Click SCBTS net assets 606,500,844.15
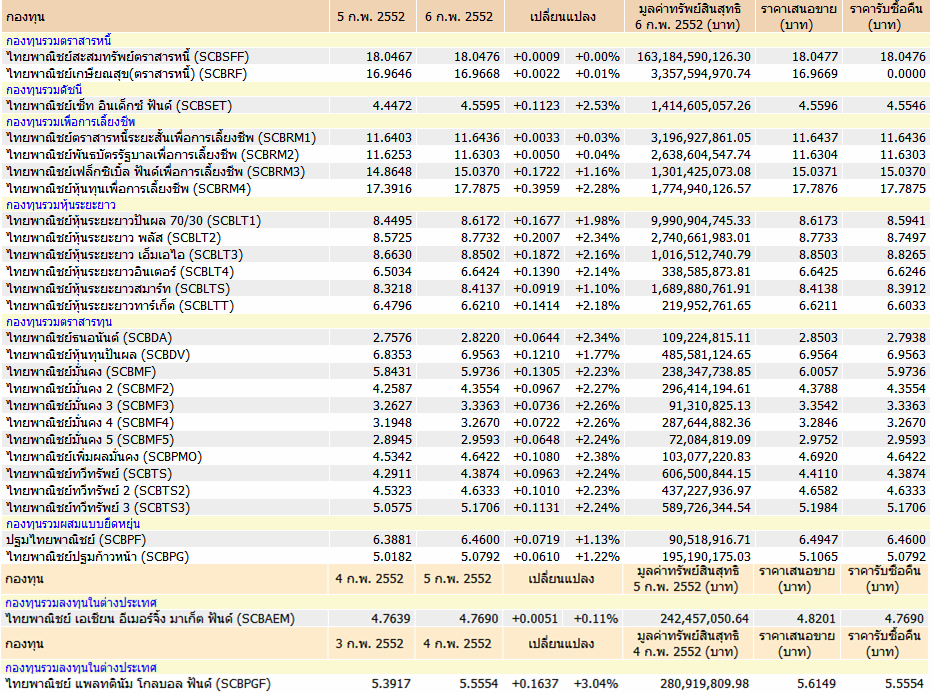The height and width of the screenshot is (693, 934). [x=706, y=474]
